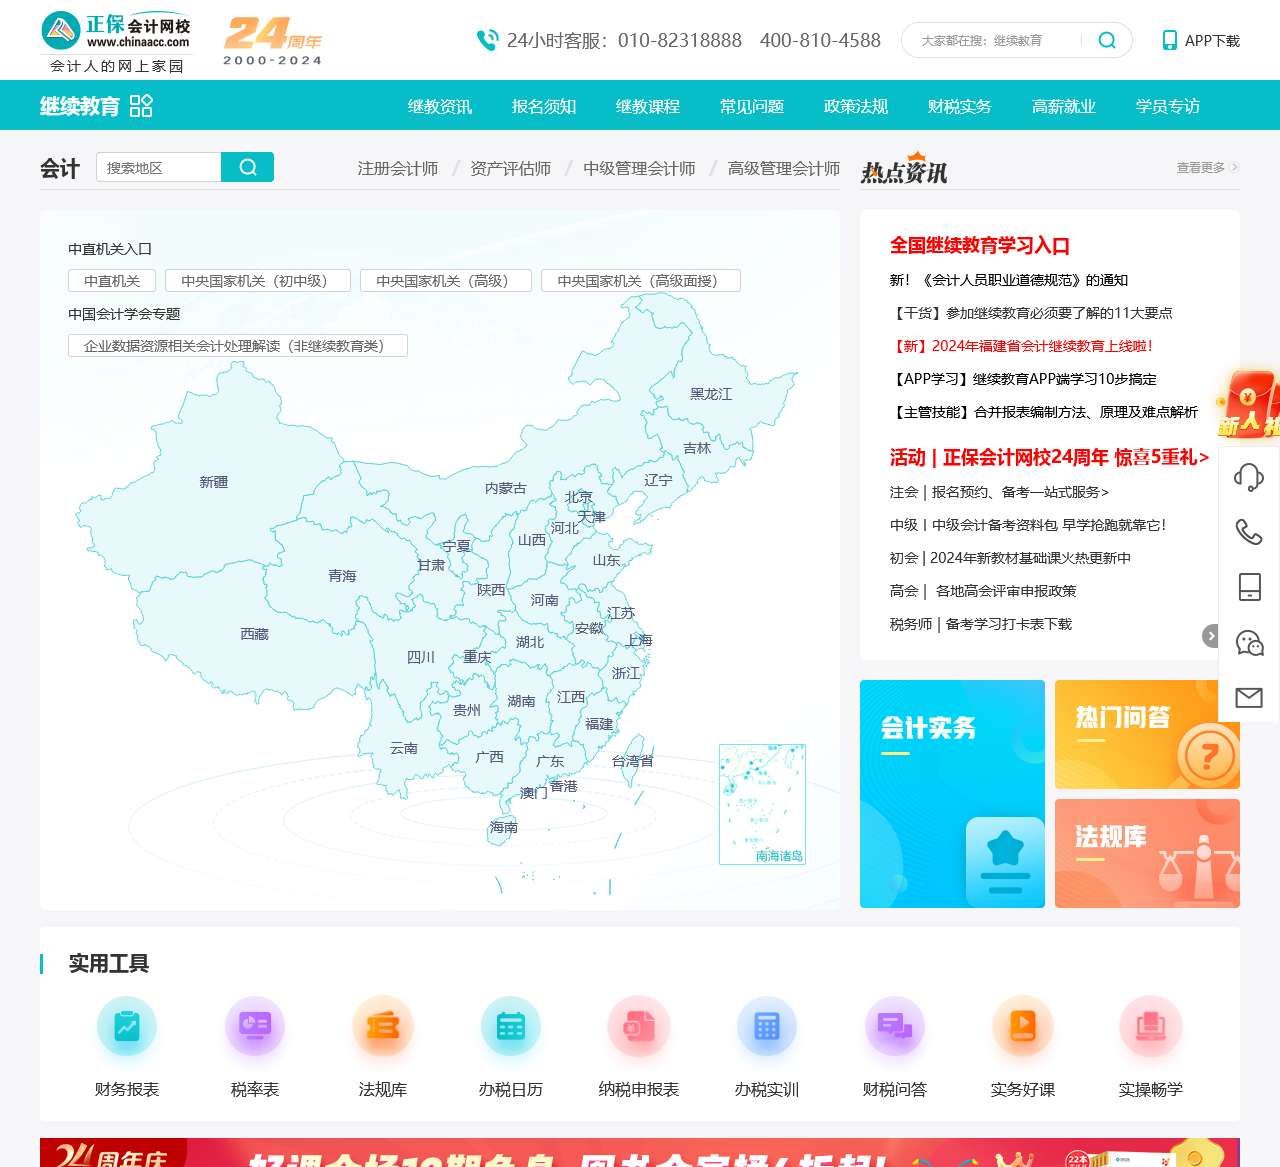The image size is (1280, 1167).
Task: Open the 税率表 tool icon
Action: 255,1026
